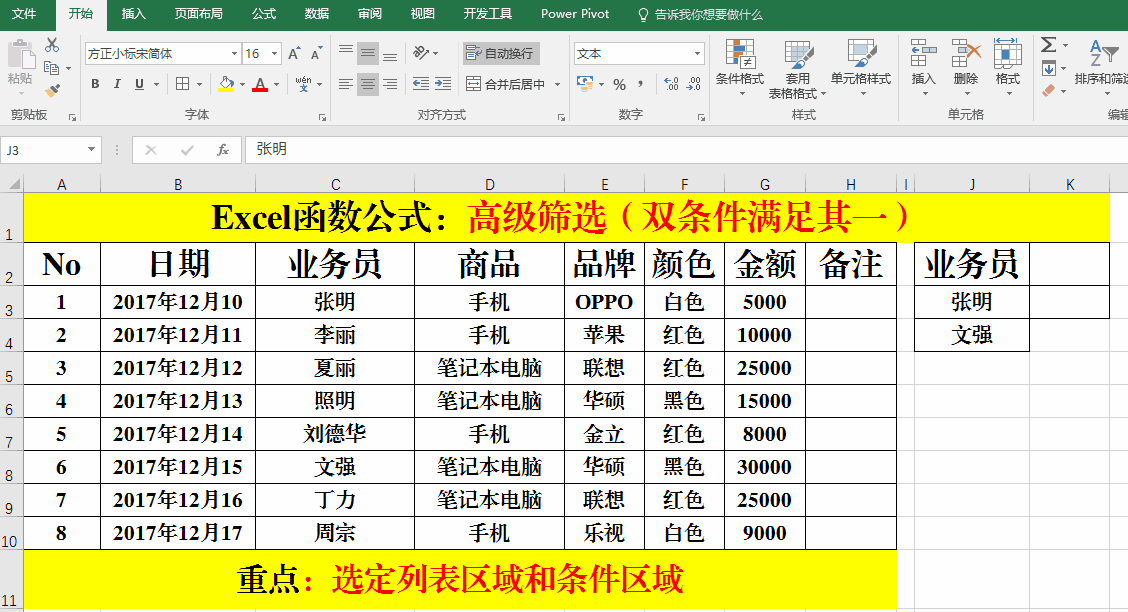Toggle Italic formatting
The image size is (1128, 612).
[117, 84]
